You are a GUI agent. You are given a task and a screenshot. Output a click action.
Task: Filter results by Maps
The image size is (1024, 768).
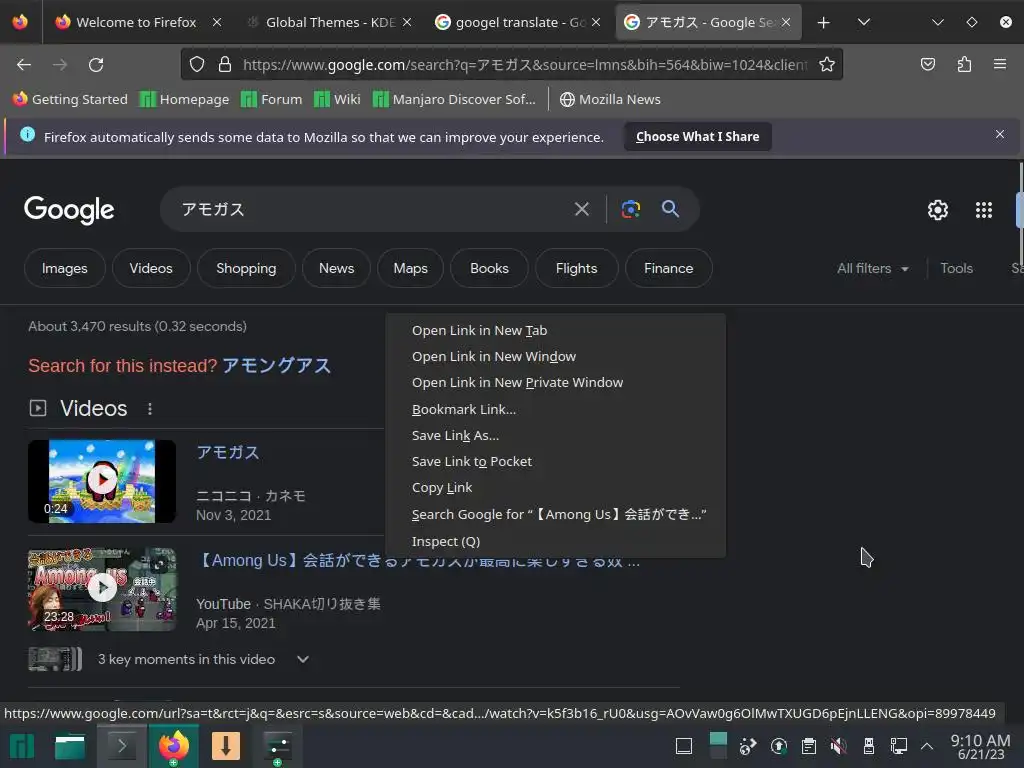(410, 268)
